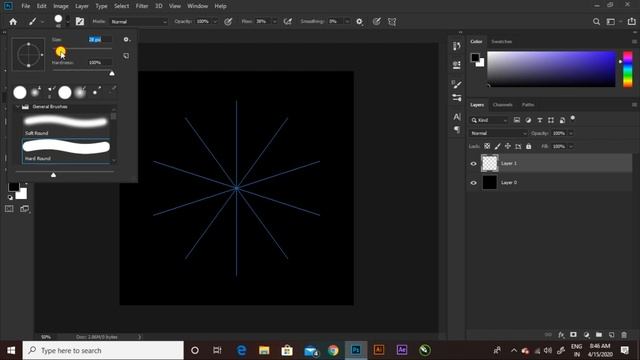The height and width of the screenshot is (360, 640).
Task: Filter for pixel layers
Action: click(x=517, y=120)
